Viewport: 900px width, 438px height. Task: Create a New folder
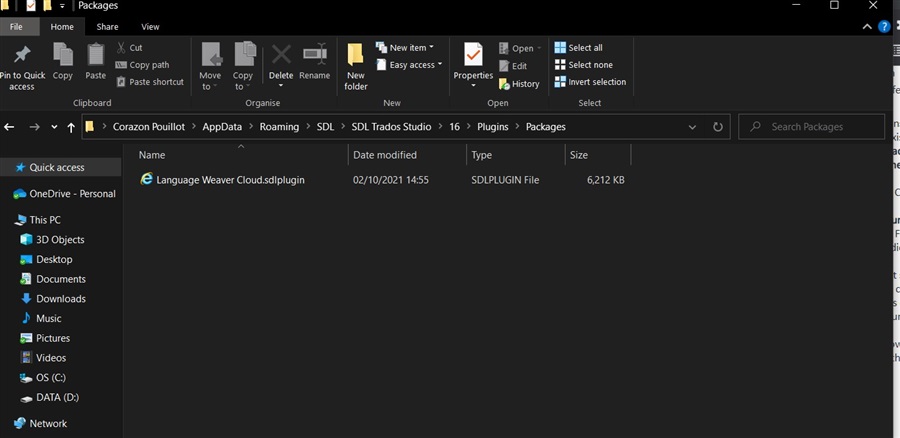tap(356, 67)
